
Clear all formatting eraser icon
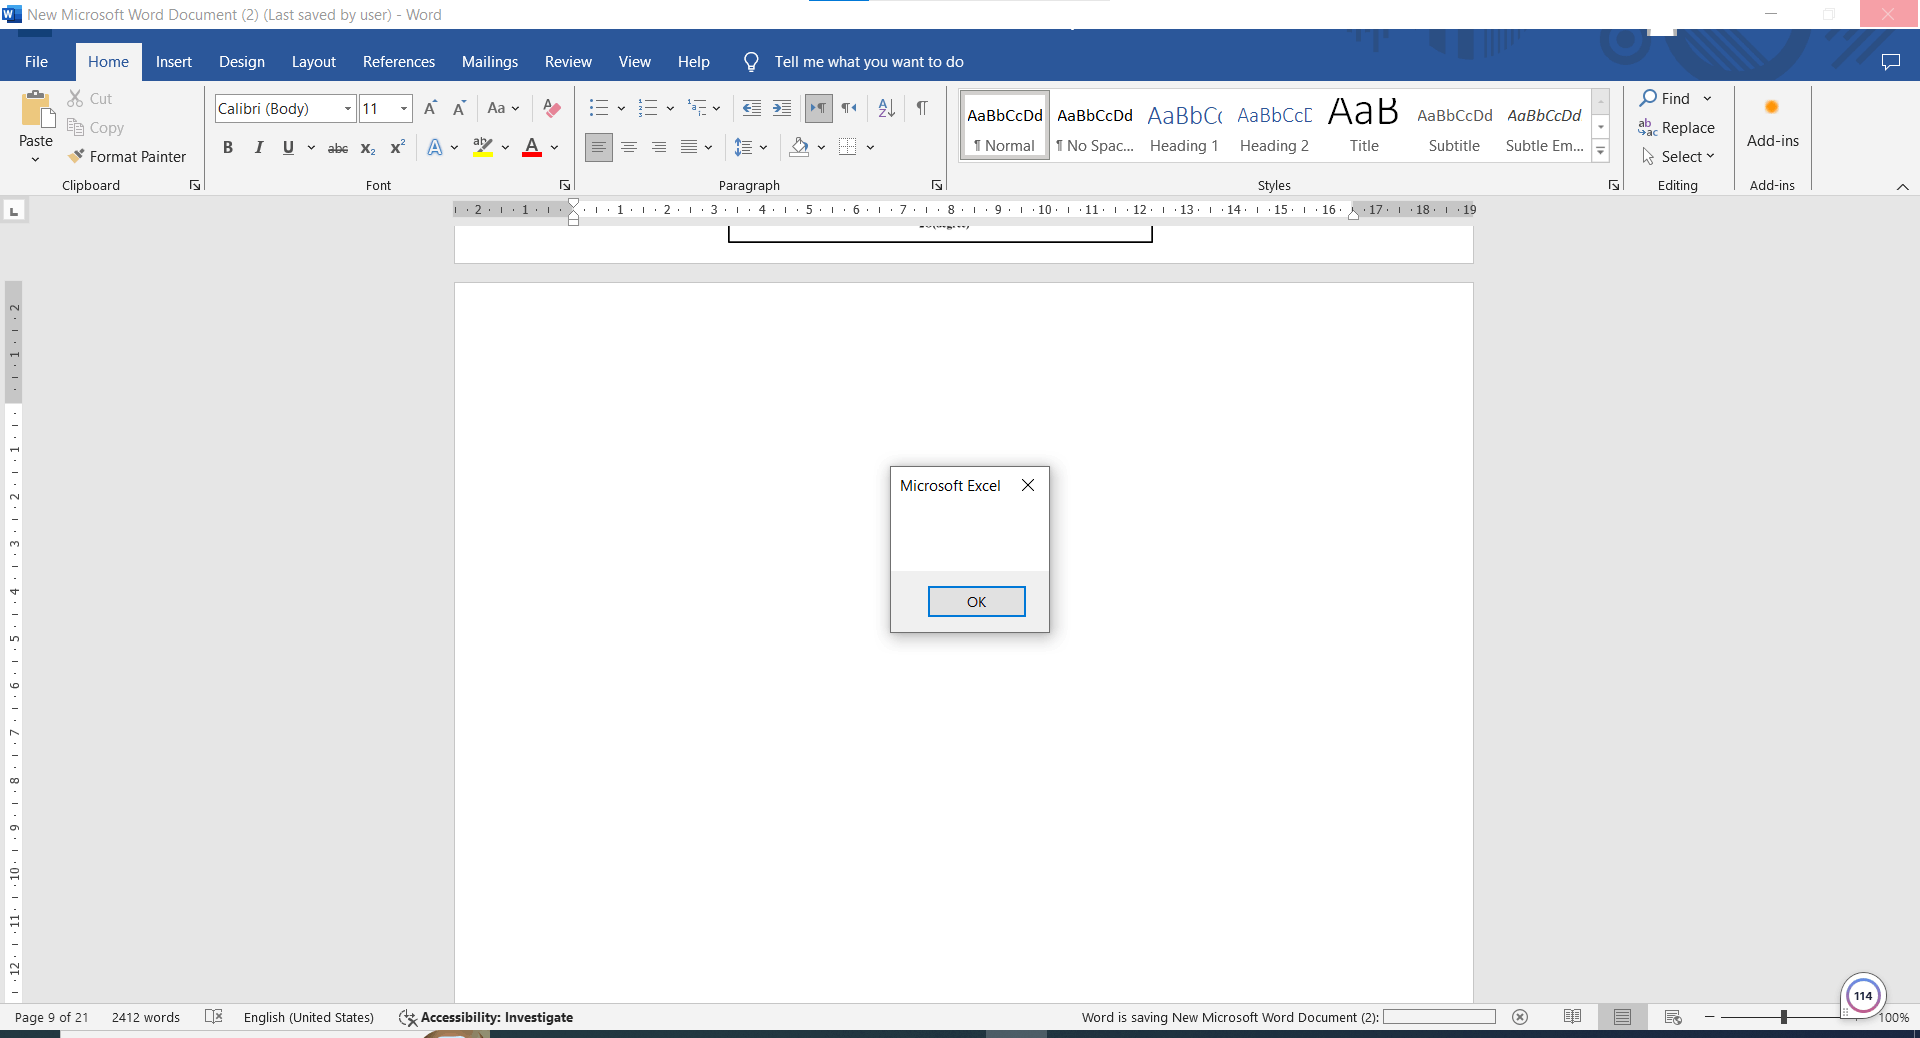click(551, 108)
